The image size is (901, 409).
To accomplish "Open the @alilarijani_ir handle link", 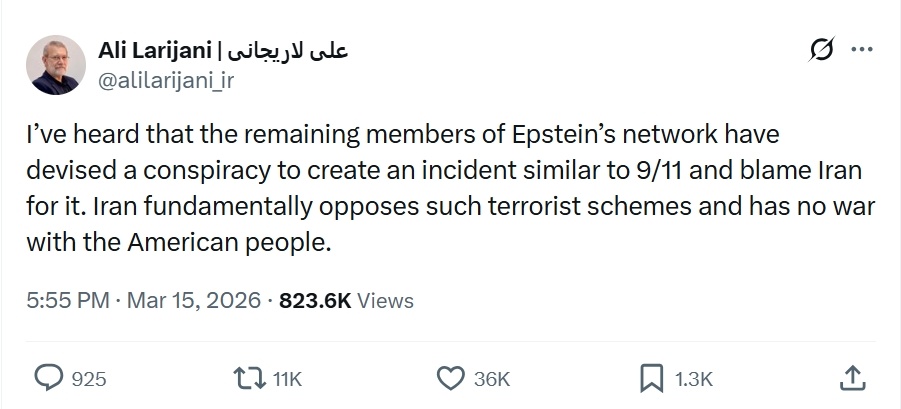I will [166, 81].
